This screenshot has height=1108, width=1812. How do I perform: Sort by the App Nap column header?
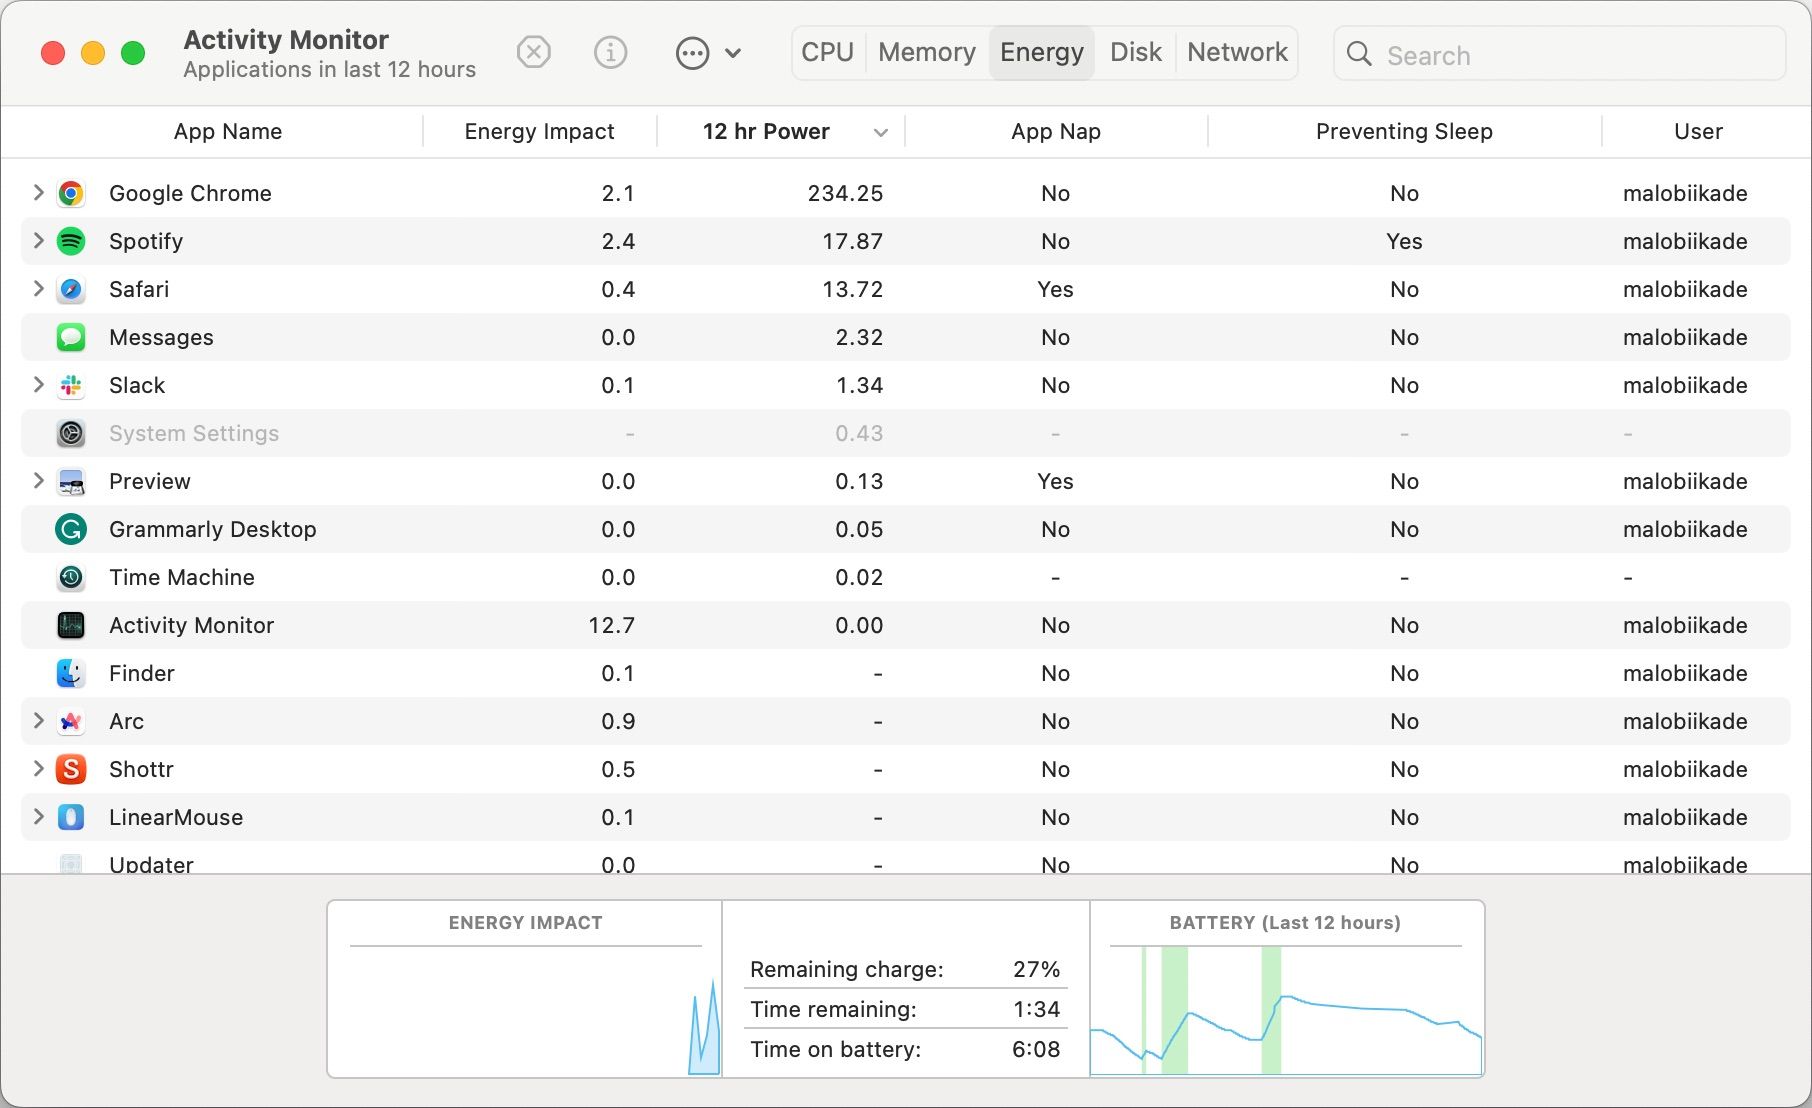click(1055, 131)
